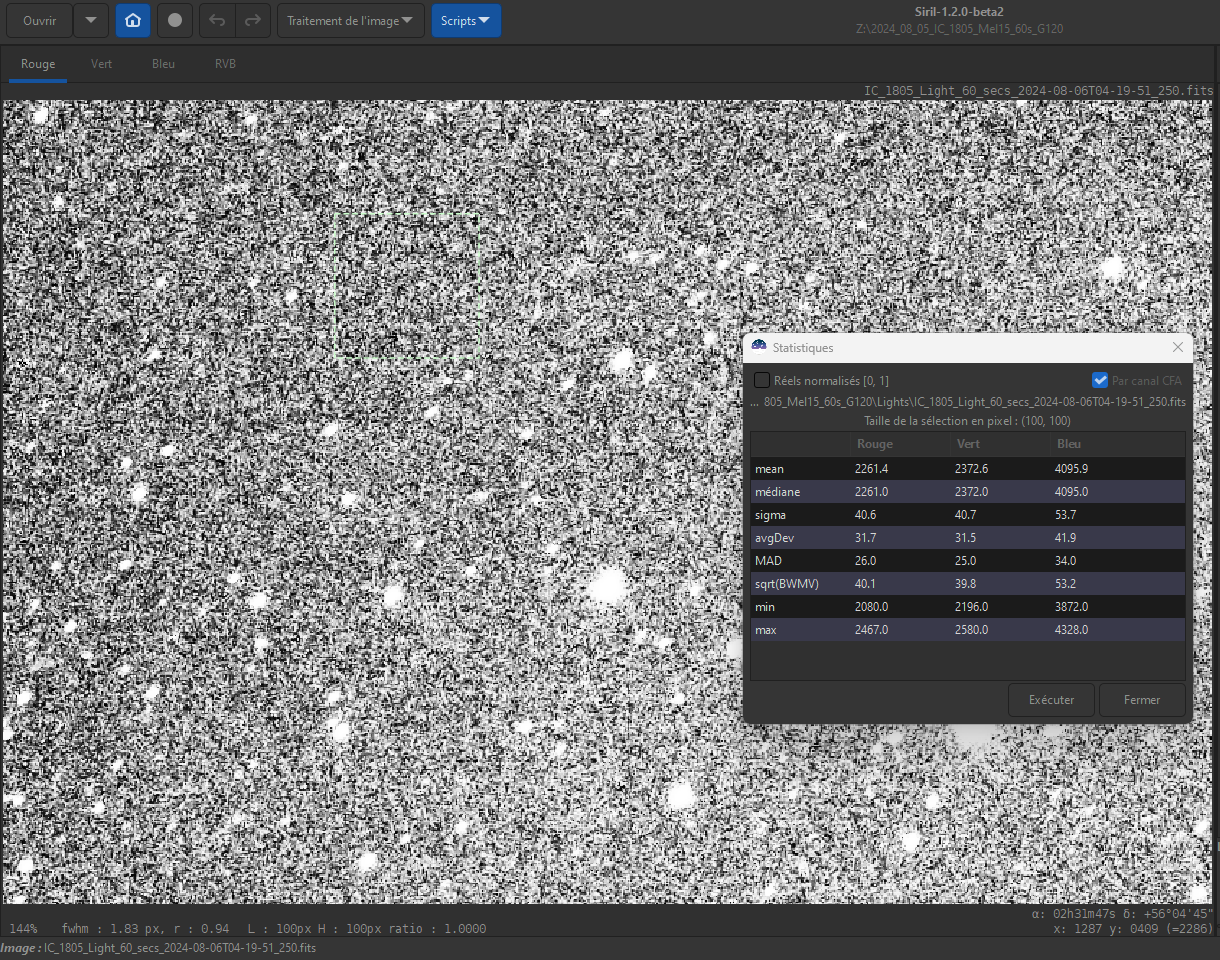Click the round snapshot icon

[x=175, y=20]
